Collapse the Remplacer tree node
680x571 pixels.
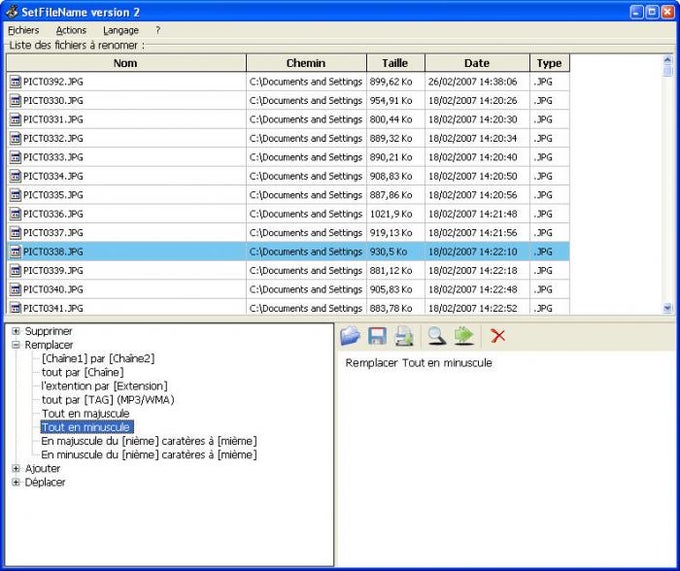point(16,345)
